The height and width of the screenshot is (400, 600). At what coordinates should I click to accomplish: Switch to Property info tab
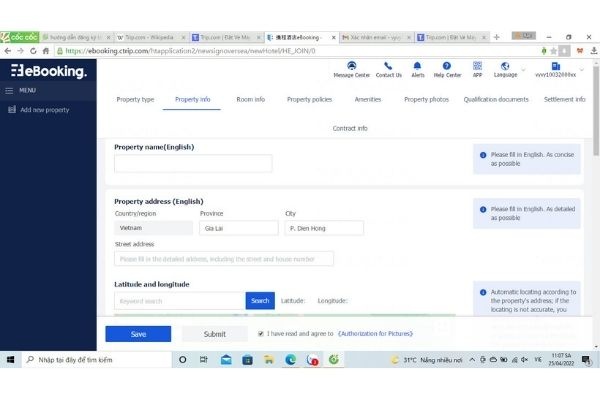point(192,100)
